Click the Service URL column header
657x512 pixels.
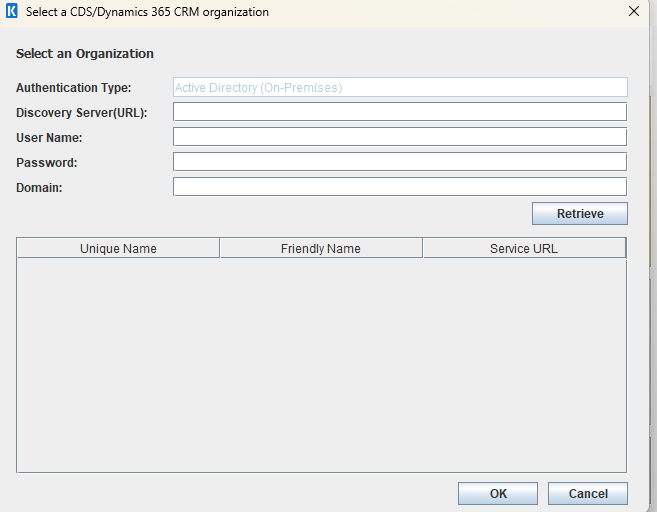click(524, 248)
